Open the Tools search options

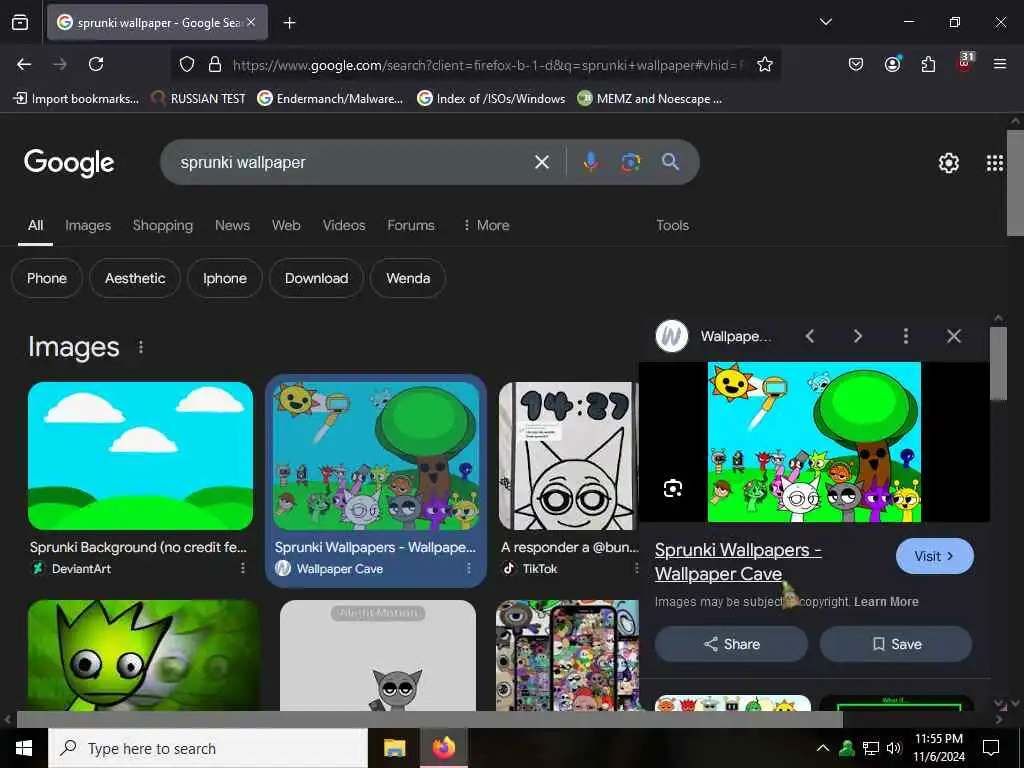pos(672,225)
